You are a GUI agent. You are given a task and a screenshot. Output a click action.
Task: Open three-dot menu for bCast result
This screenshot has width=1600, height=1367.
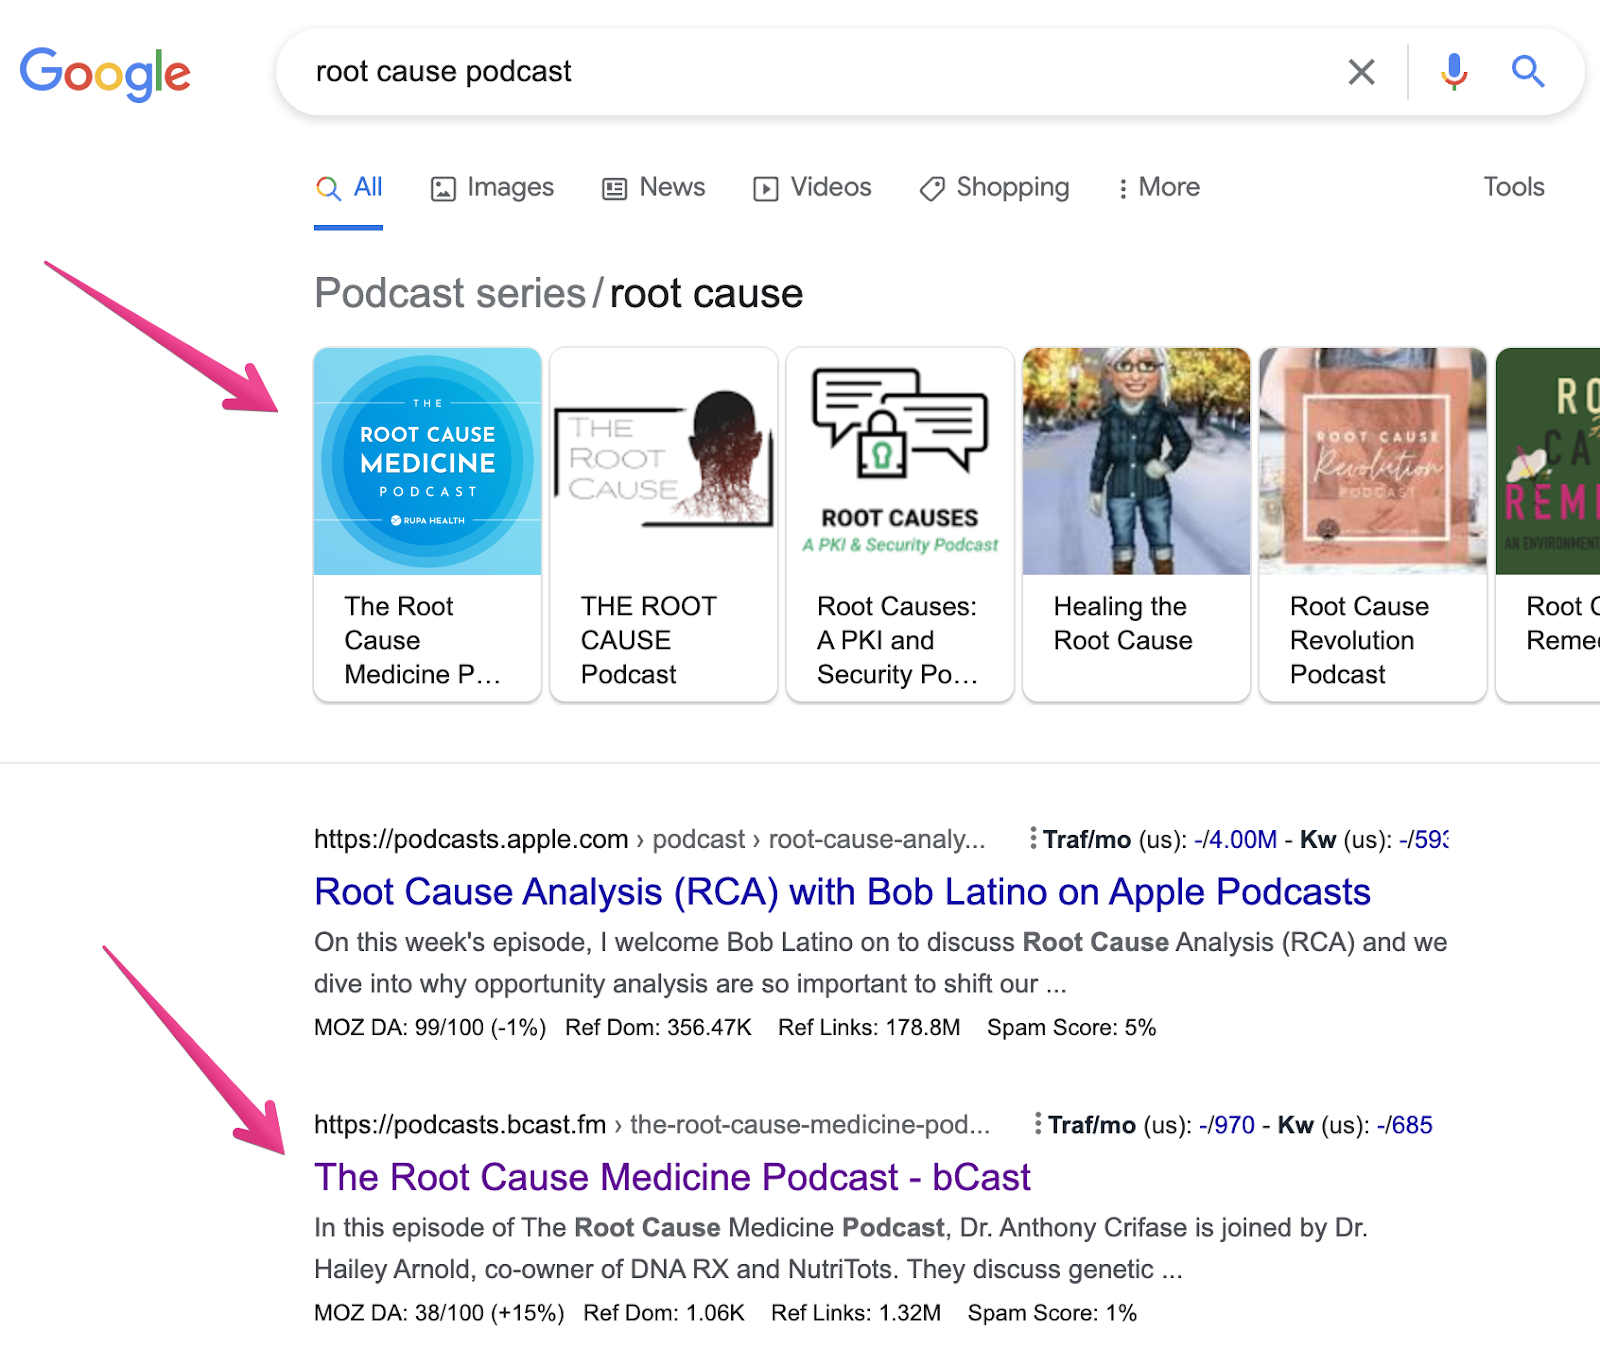point(1038,1124)
